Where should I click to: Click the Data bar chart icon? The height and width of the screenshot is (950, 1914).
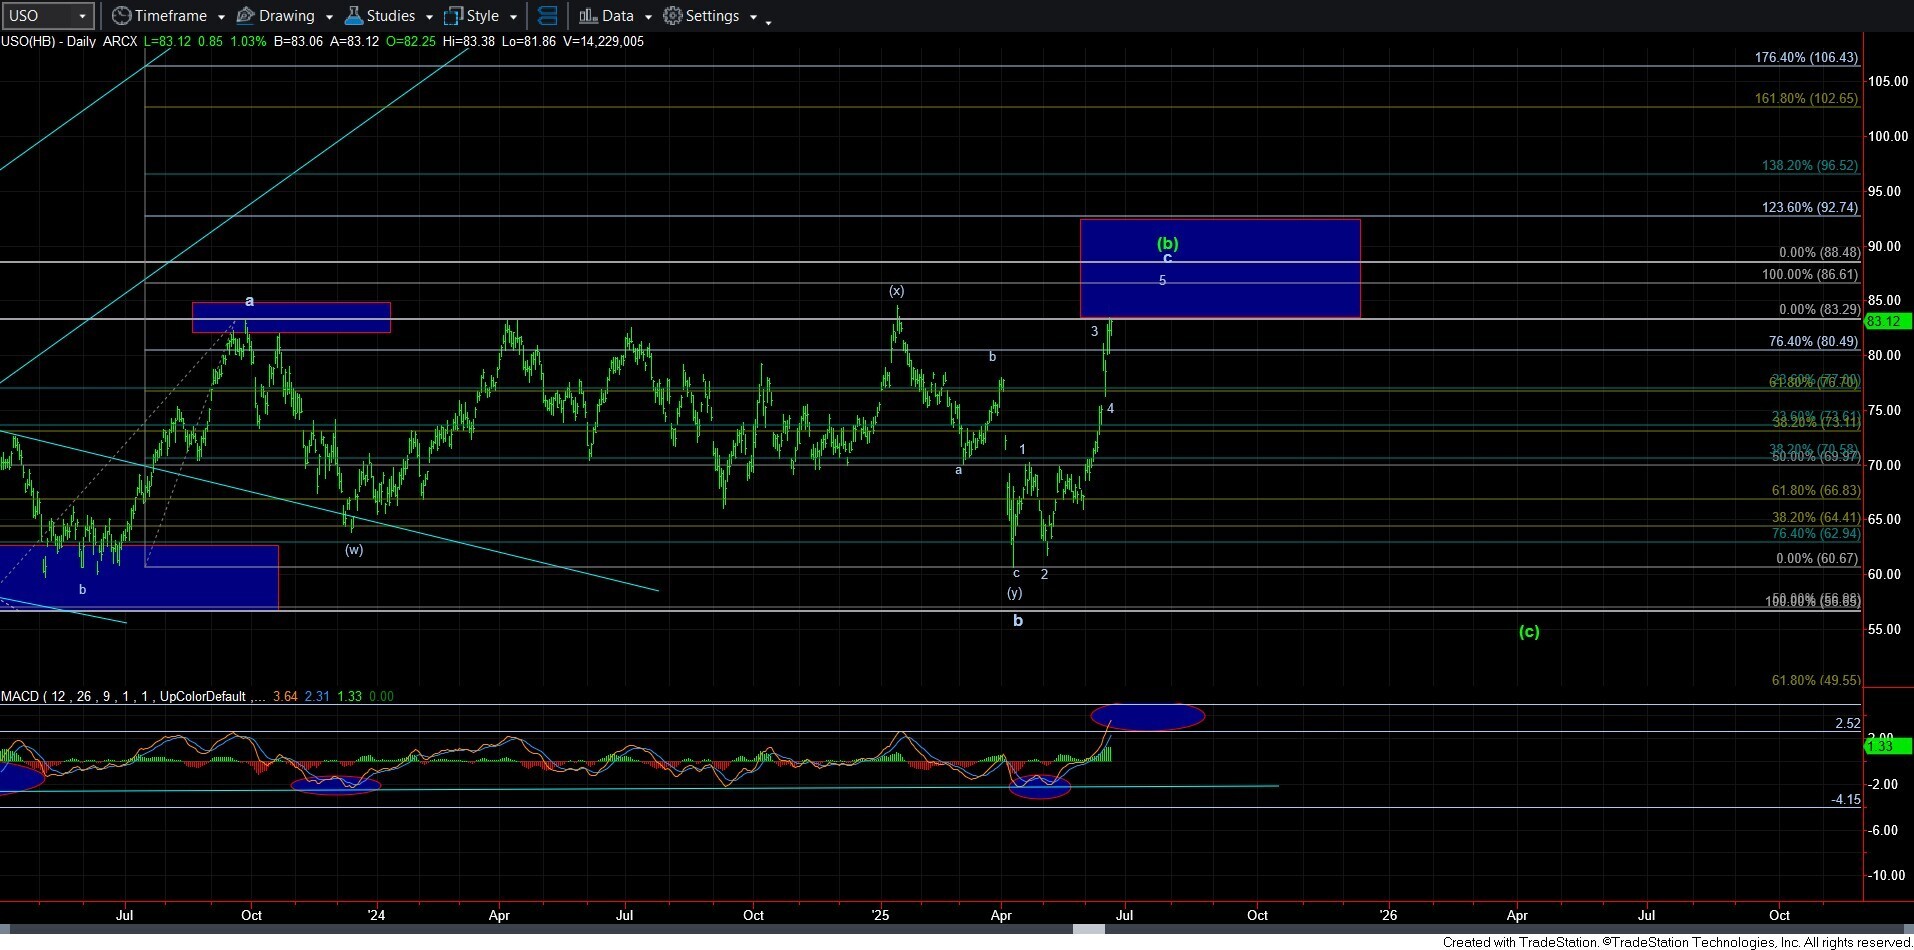click(588, 16)
